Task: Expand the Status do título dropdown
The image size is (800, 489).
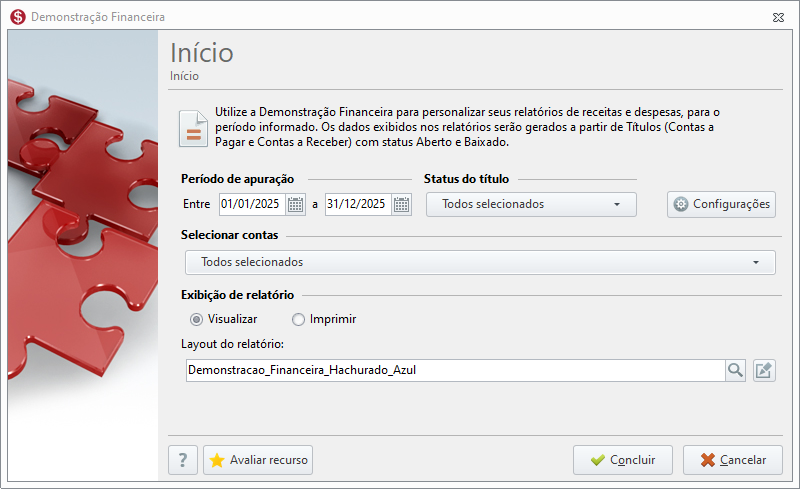Action: point(531,204)
